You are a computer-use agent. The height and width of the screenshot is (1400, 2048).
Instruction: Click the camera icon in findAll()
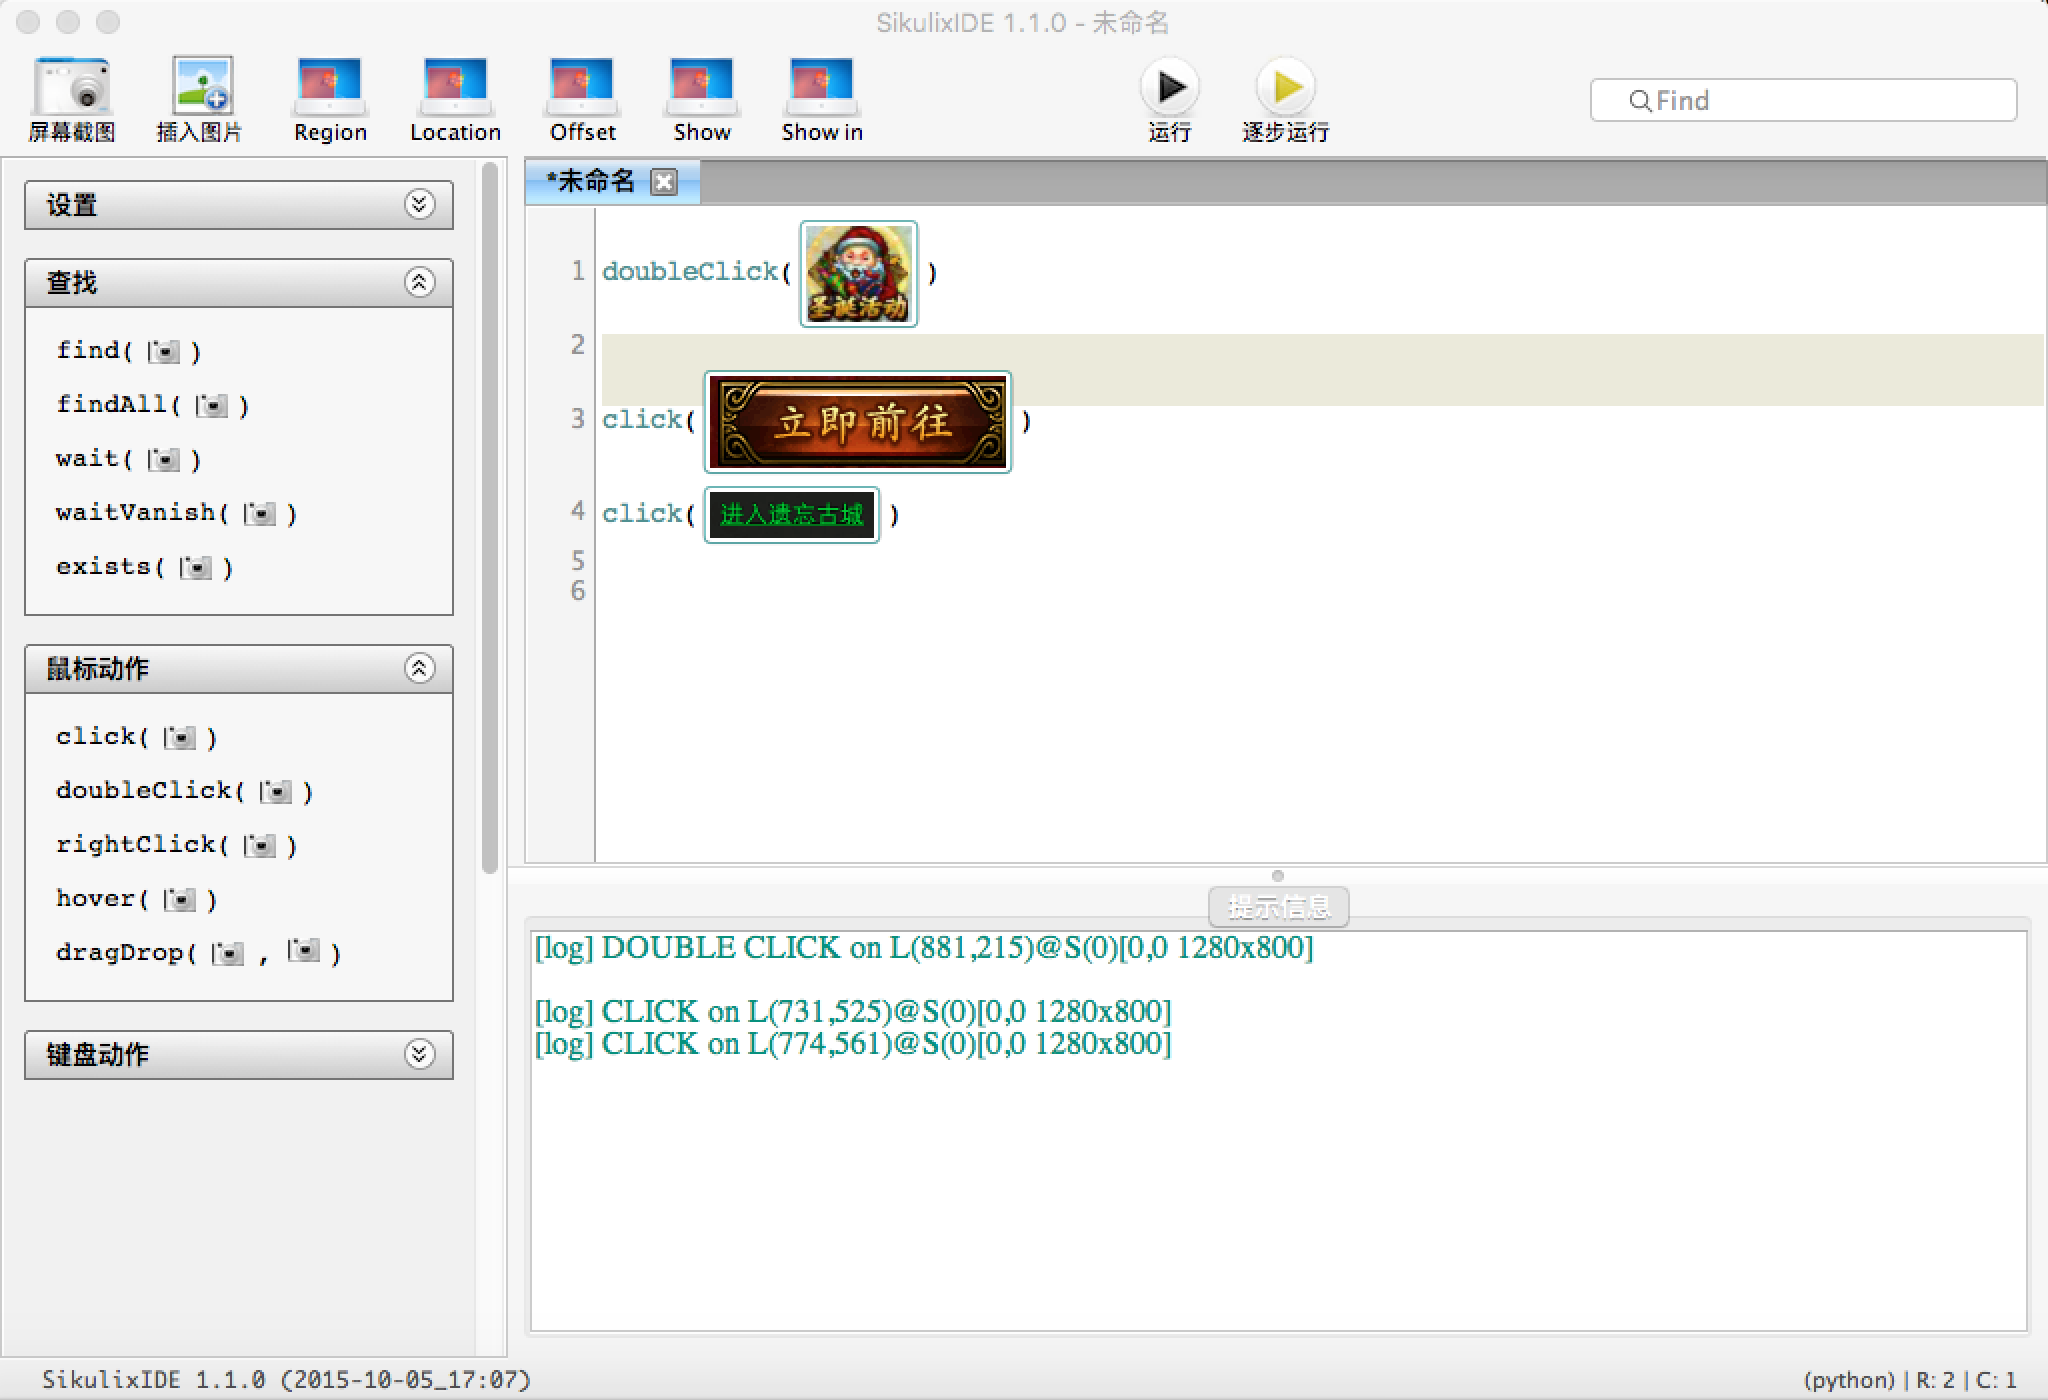click(211, 405)
